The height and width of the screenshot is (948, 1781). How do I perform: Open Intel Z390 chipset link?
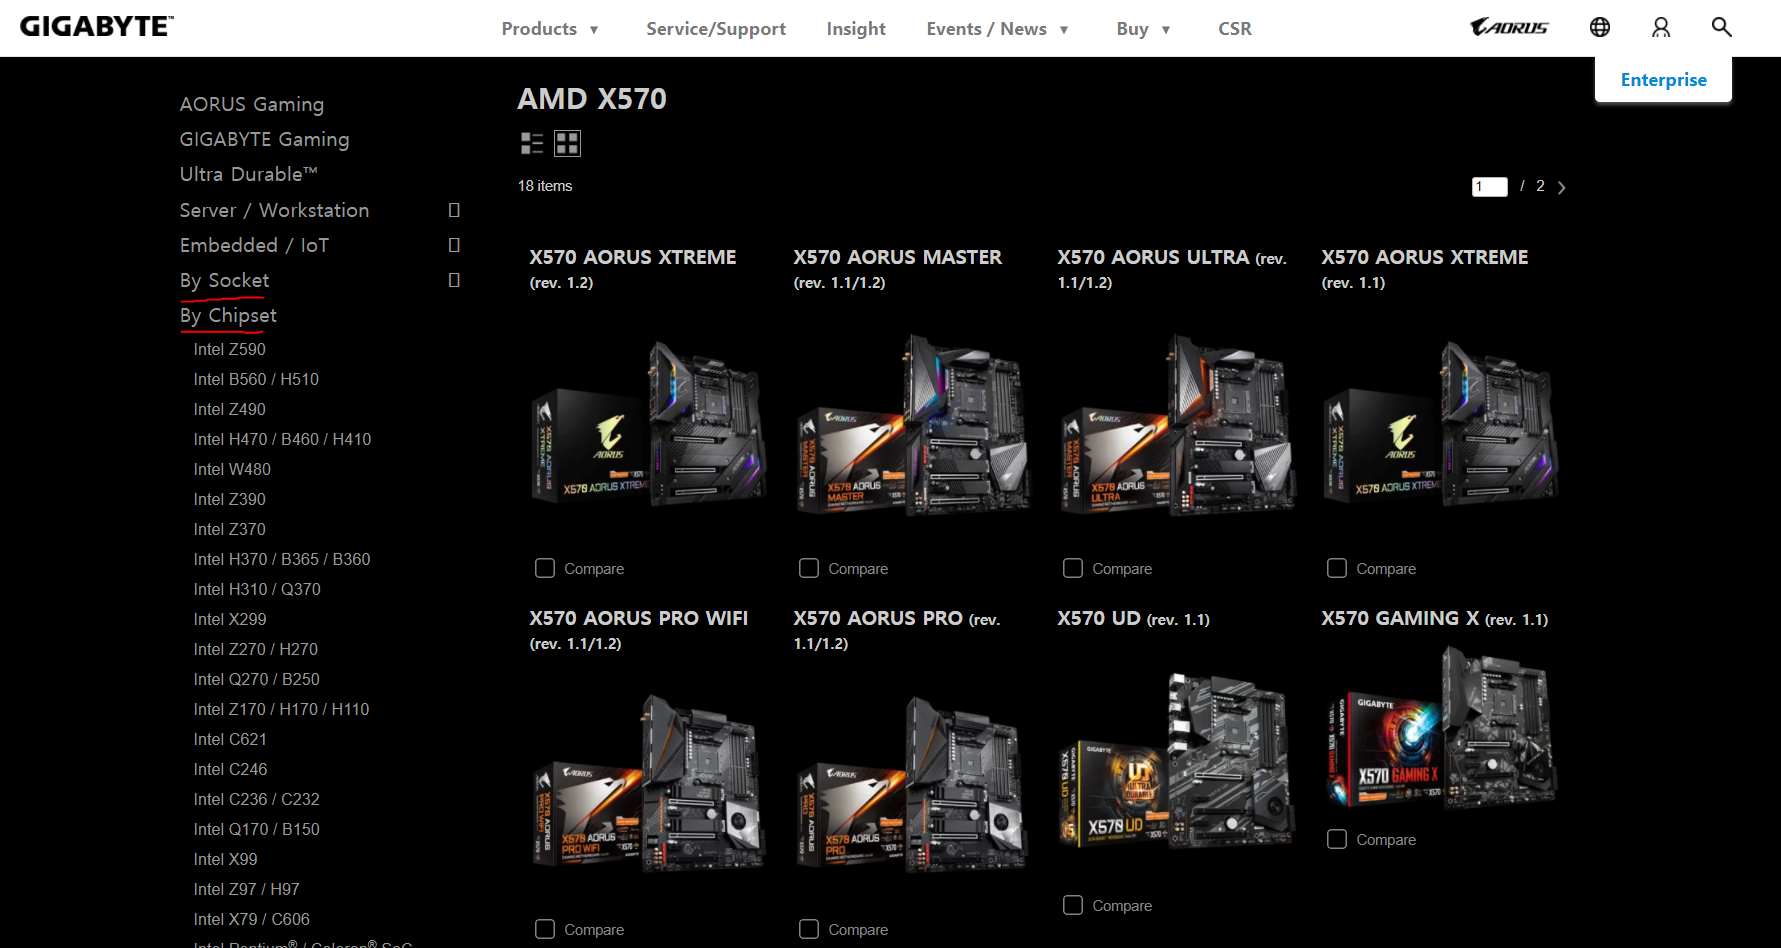click(230, 499)
